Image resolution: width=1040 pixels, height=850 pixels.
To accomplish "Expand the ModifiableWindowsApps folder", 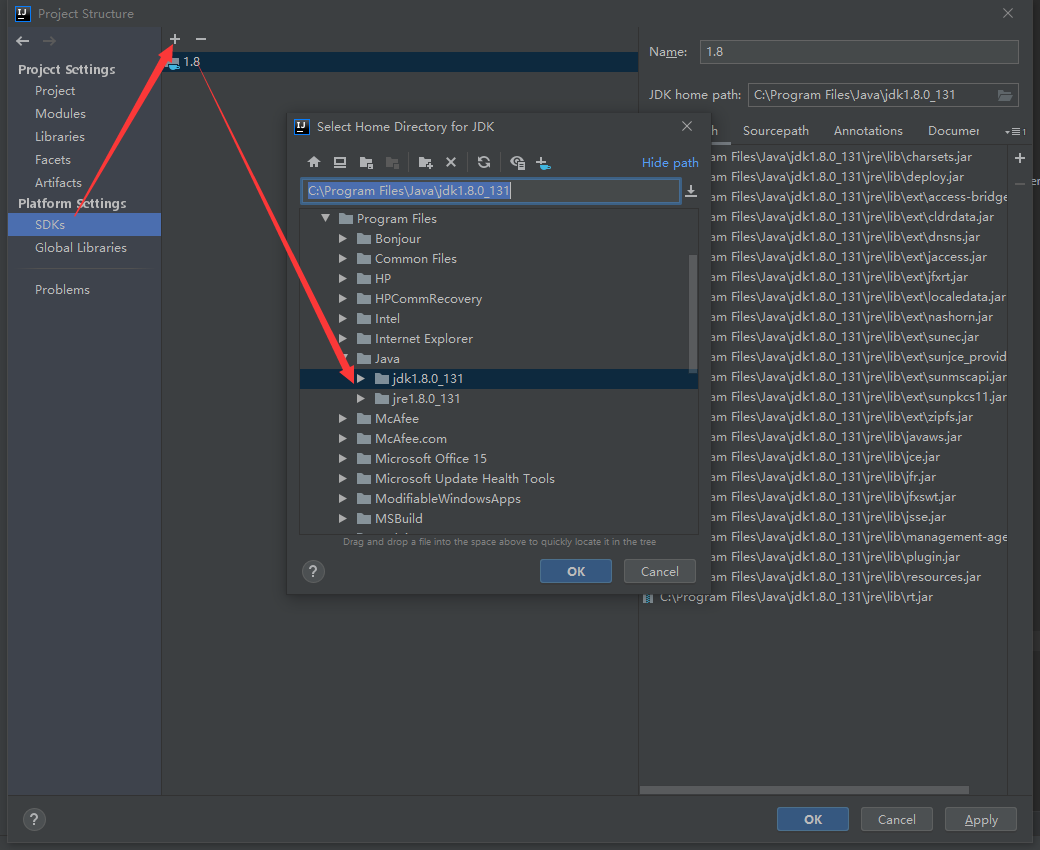I will [343, 499].
